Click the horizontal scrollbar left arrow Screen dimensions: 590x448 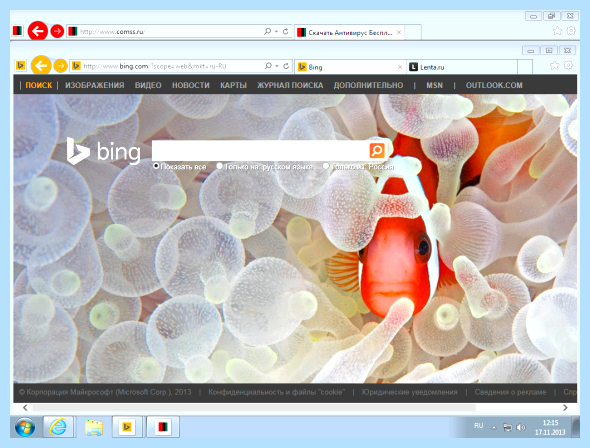pyautogui.click(x=25, y=408)
